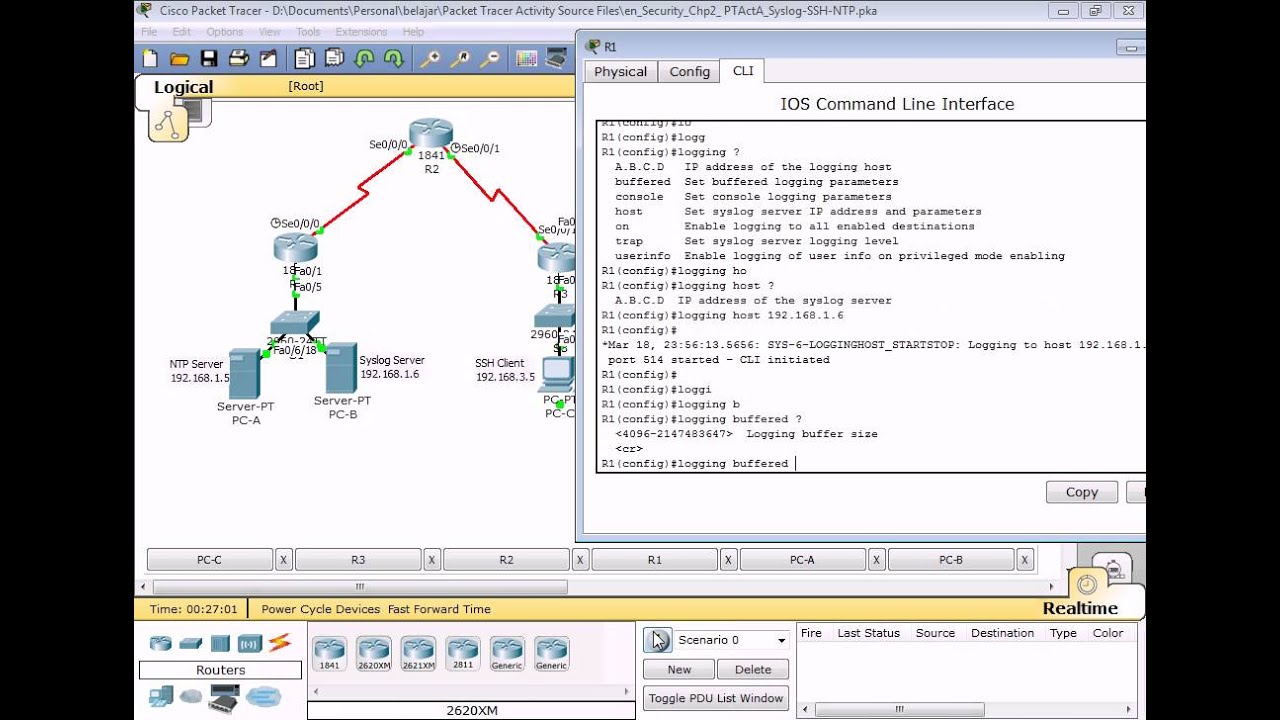
Task: Open the Options menu
Action: [225, 32]
